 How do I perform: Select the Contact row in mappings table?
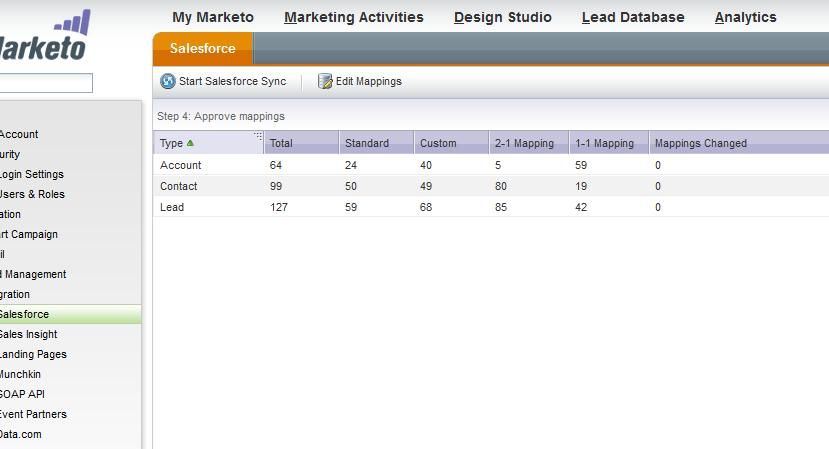(179, 186)
